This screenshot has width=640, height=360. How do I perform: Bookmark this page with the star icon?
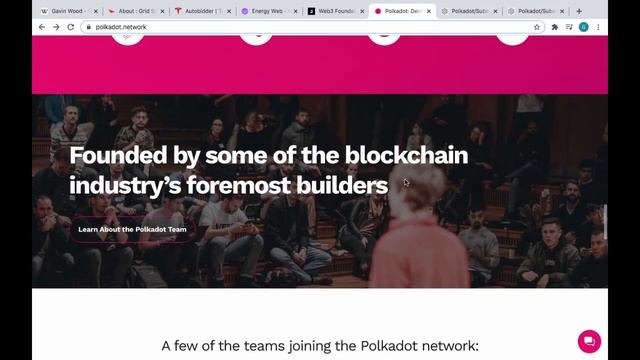click(x=537, y=27)
